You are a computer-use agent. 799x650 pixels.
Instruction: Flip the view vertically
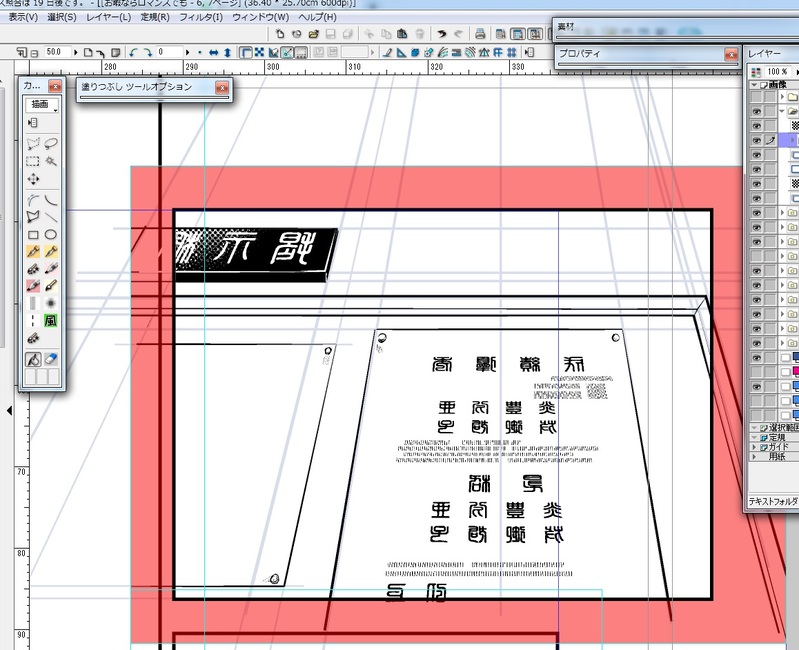coord(227,52)
